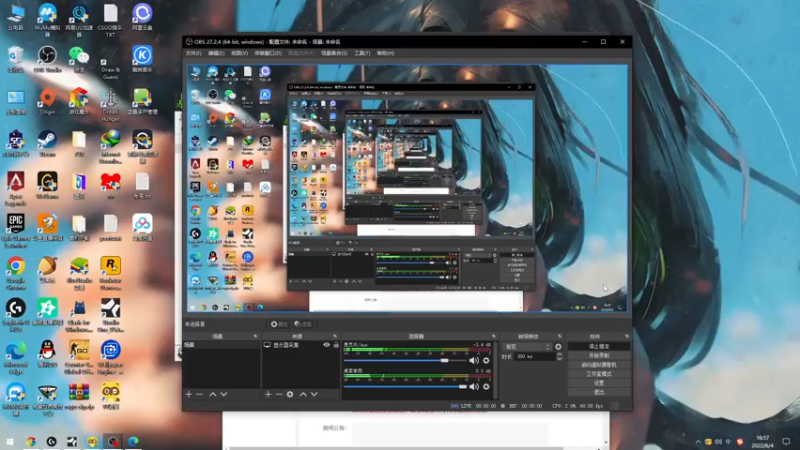800x450 pixels.
Task: Click the source Properties (属性) toolbar button
Action: [279, 324]
